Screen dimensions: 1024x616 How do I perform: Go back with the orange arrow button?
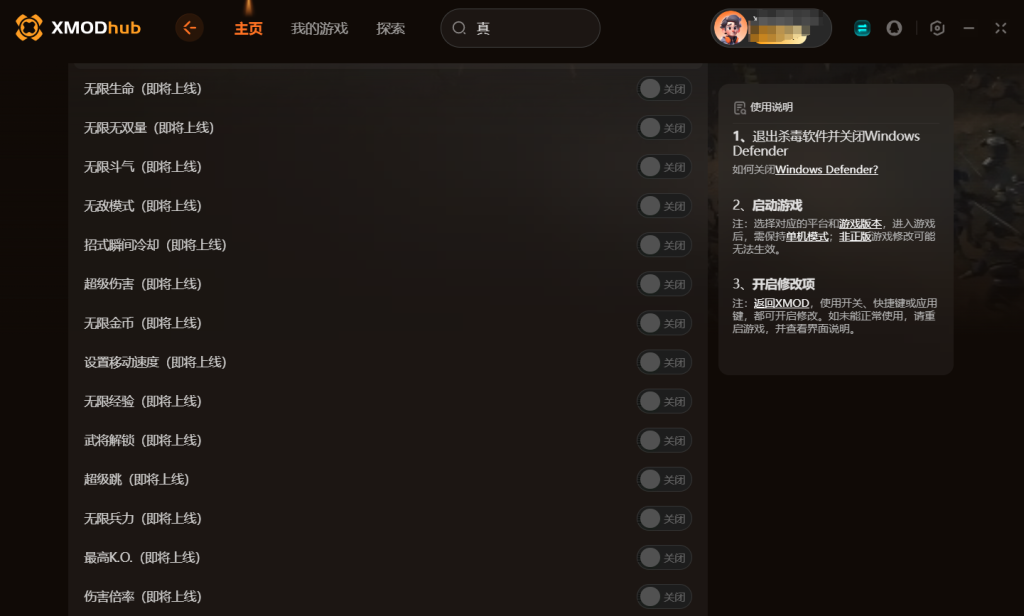tap(189, 27)
